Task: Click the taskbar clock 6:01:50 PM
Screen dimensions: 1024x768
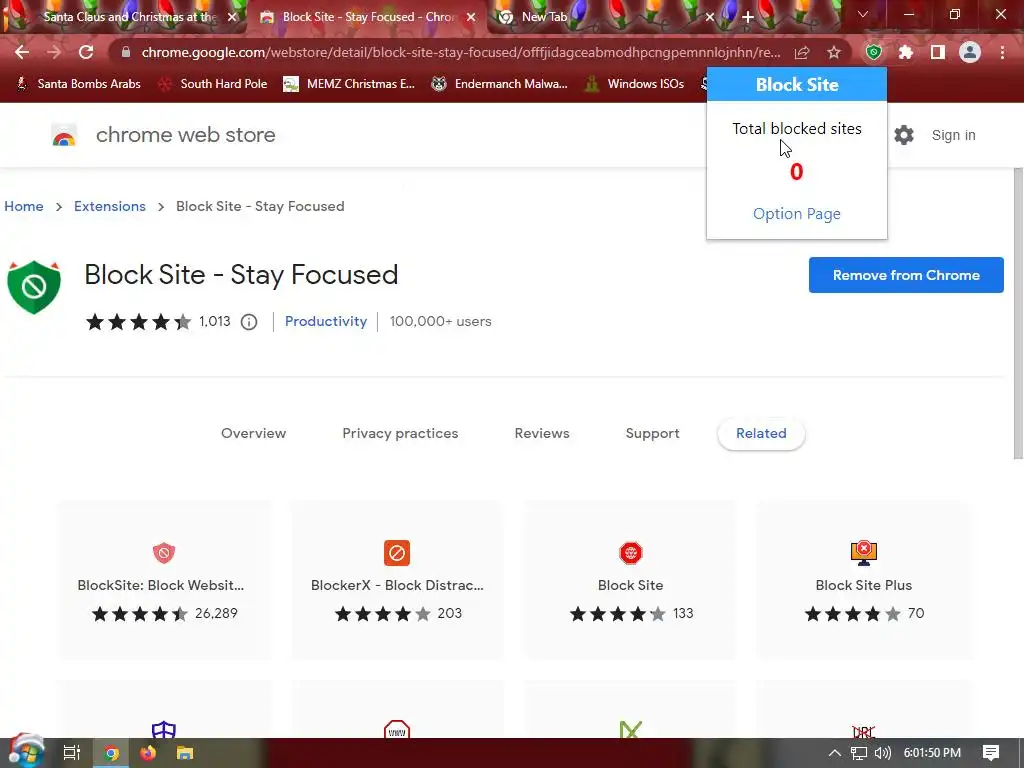Action: click(932, 753)
